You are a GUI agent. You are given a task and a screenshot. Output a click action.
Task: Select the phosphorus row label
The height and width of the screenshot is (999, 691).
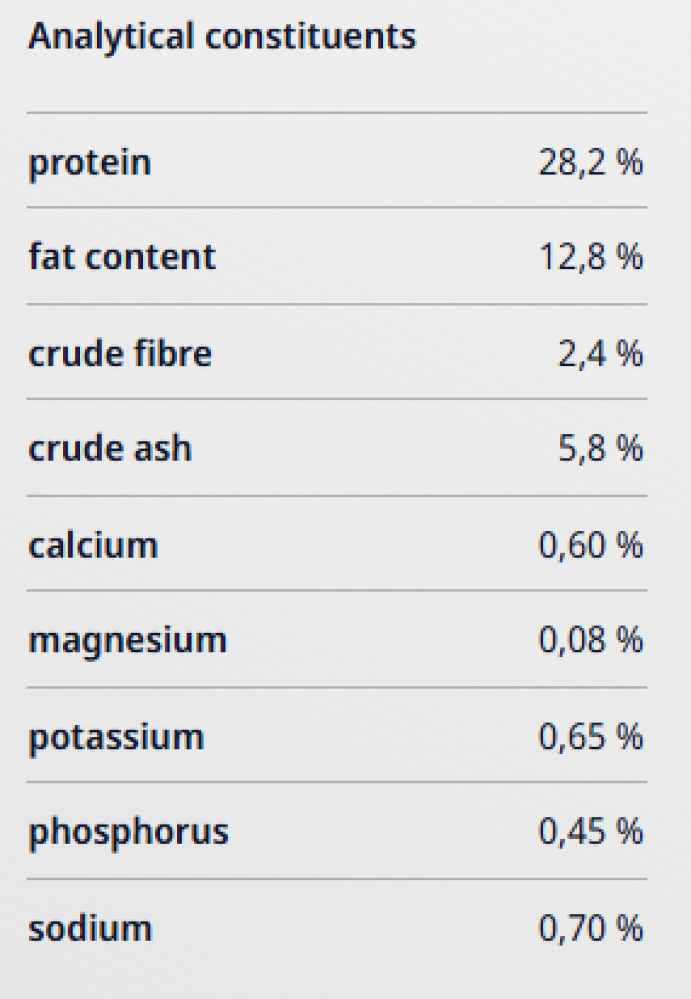(x=128, y=832)
